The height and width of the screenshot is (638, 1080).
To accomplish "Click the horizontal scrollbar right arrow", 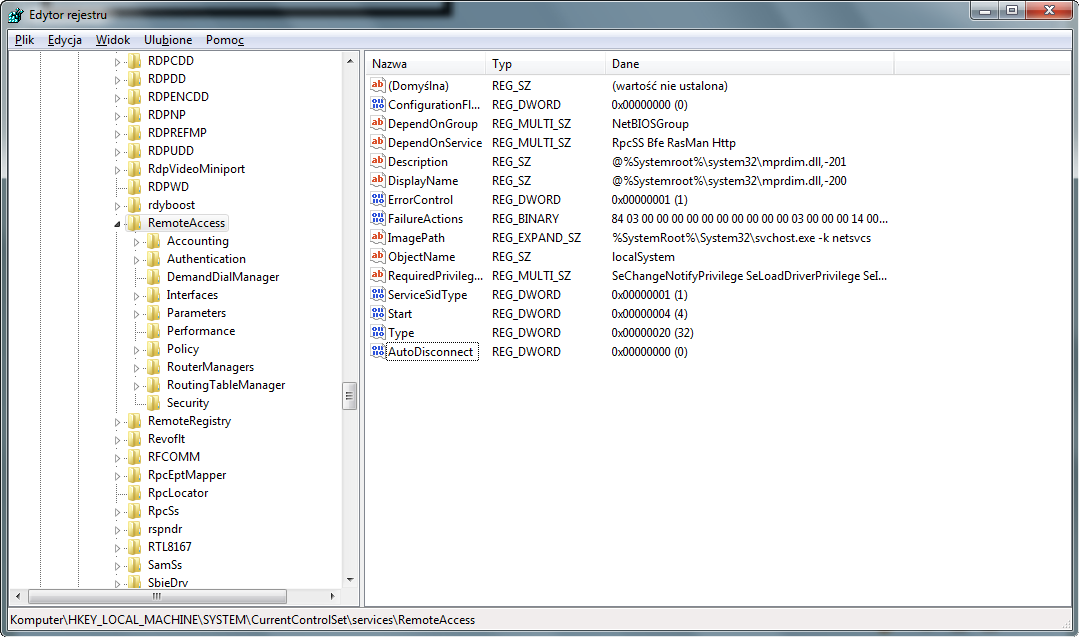I will coord(333,596).
